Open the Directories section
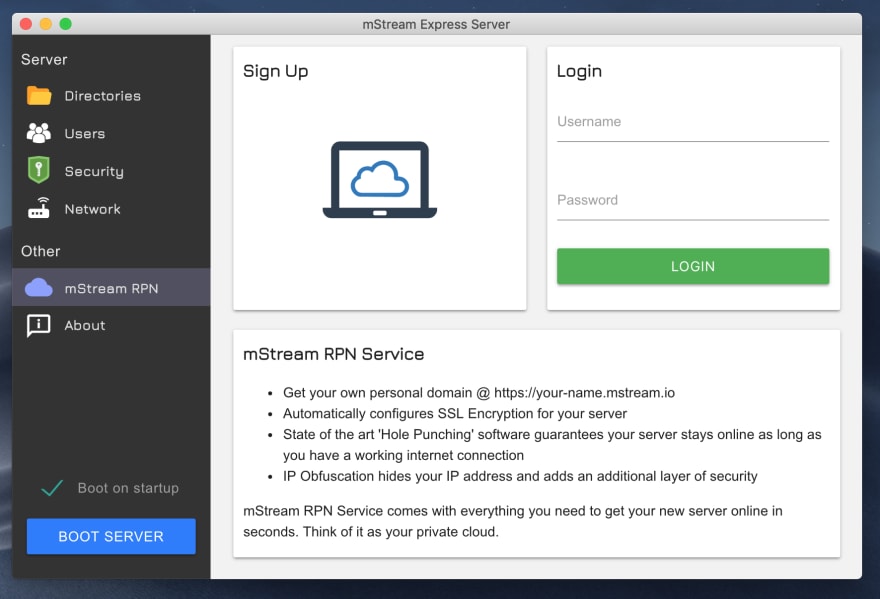 point(111,95)
